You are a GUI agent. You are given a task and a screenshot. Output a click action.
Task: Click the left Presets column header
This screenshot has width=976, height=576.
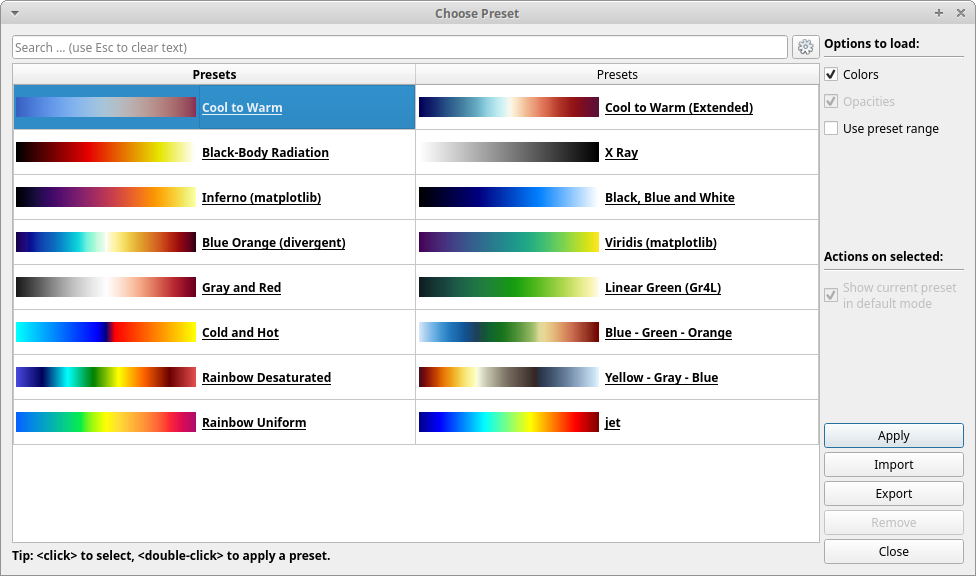(214, 75)
